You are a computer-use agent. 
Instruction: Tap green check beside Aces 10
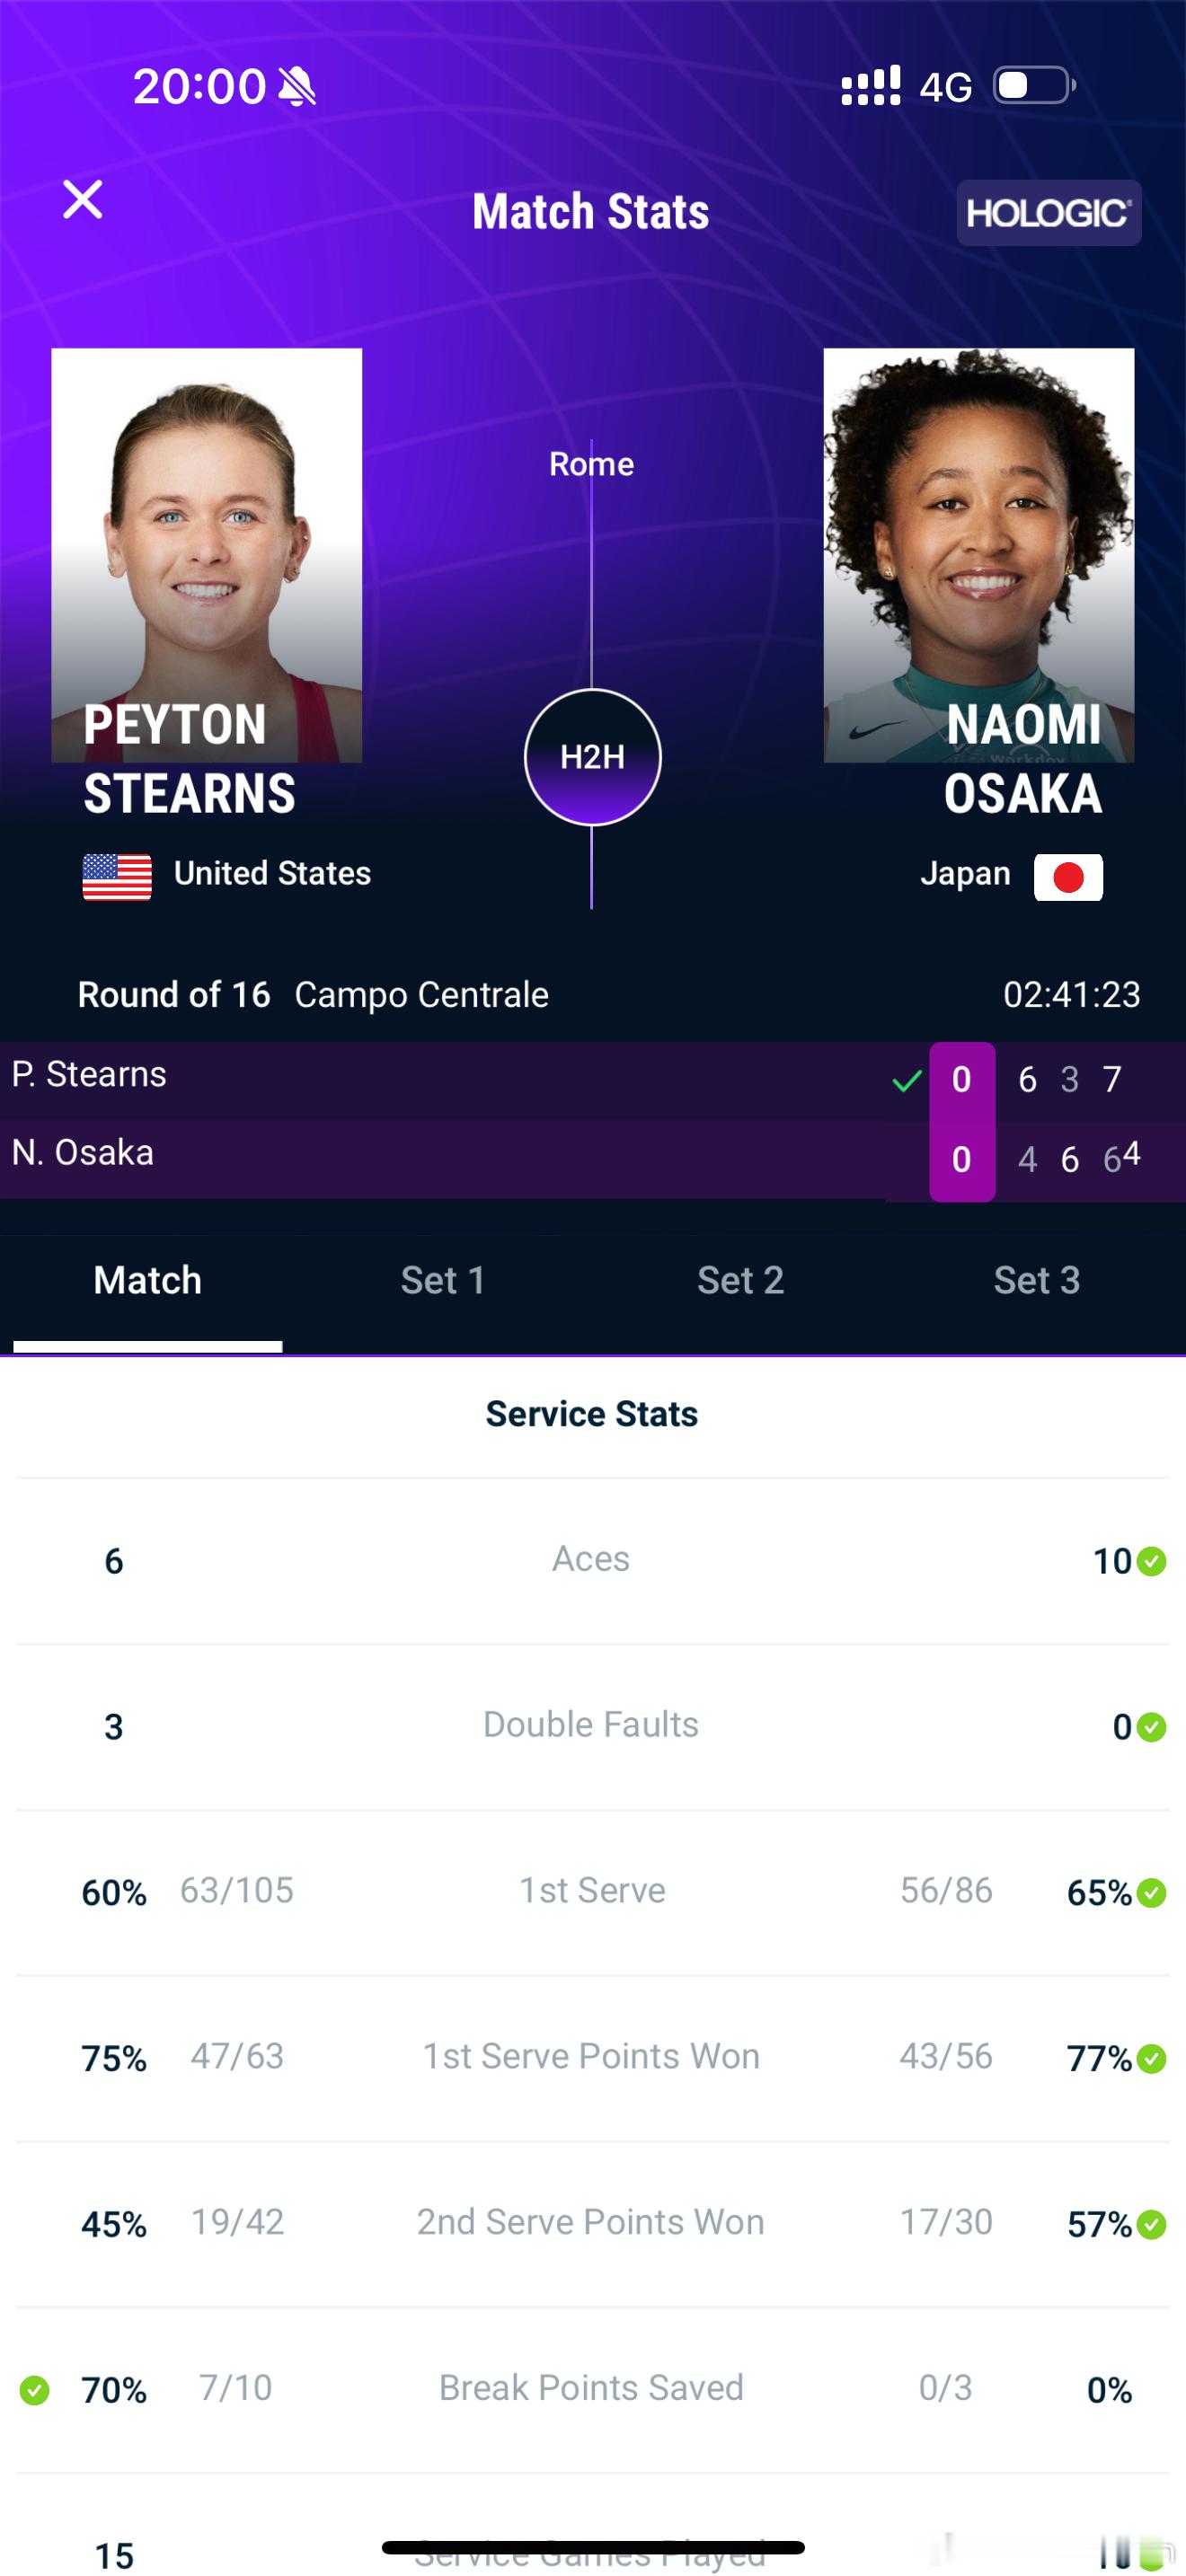[x=1152, y=1561]
